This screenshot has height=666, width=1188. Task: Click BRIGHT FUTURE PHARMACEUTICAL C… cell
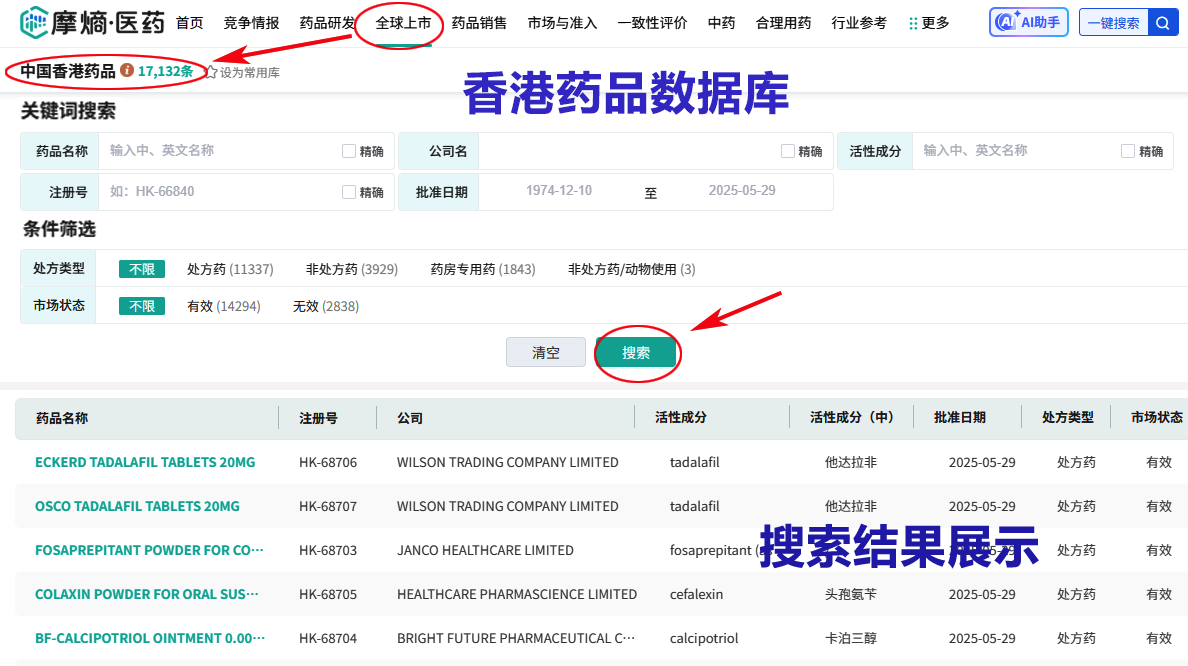pos(516,638)
